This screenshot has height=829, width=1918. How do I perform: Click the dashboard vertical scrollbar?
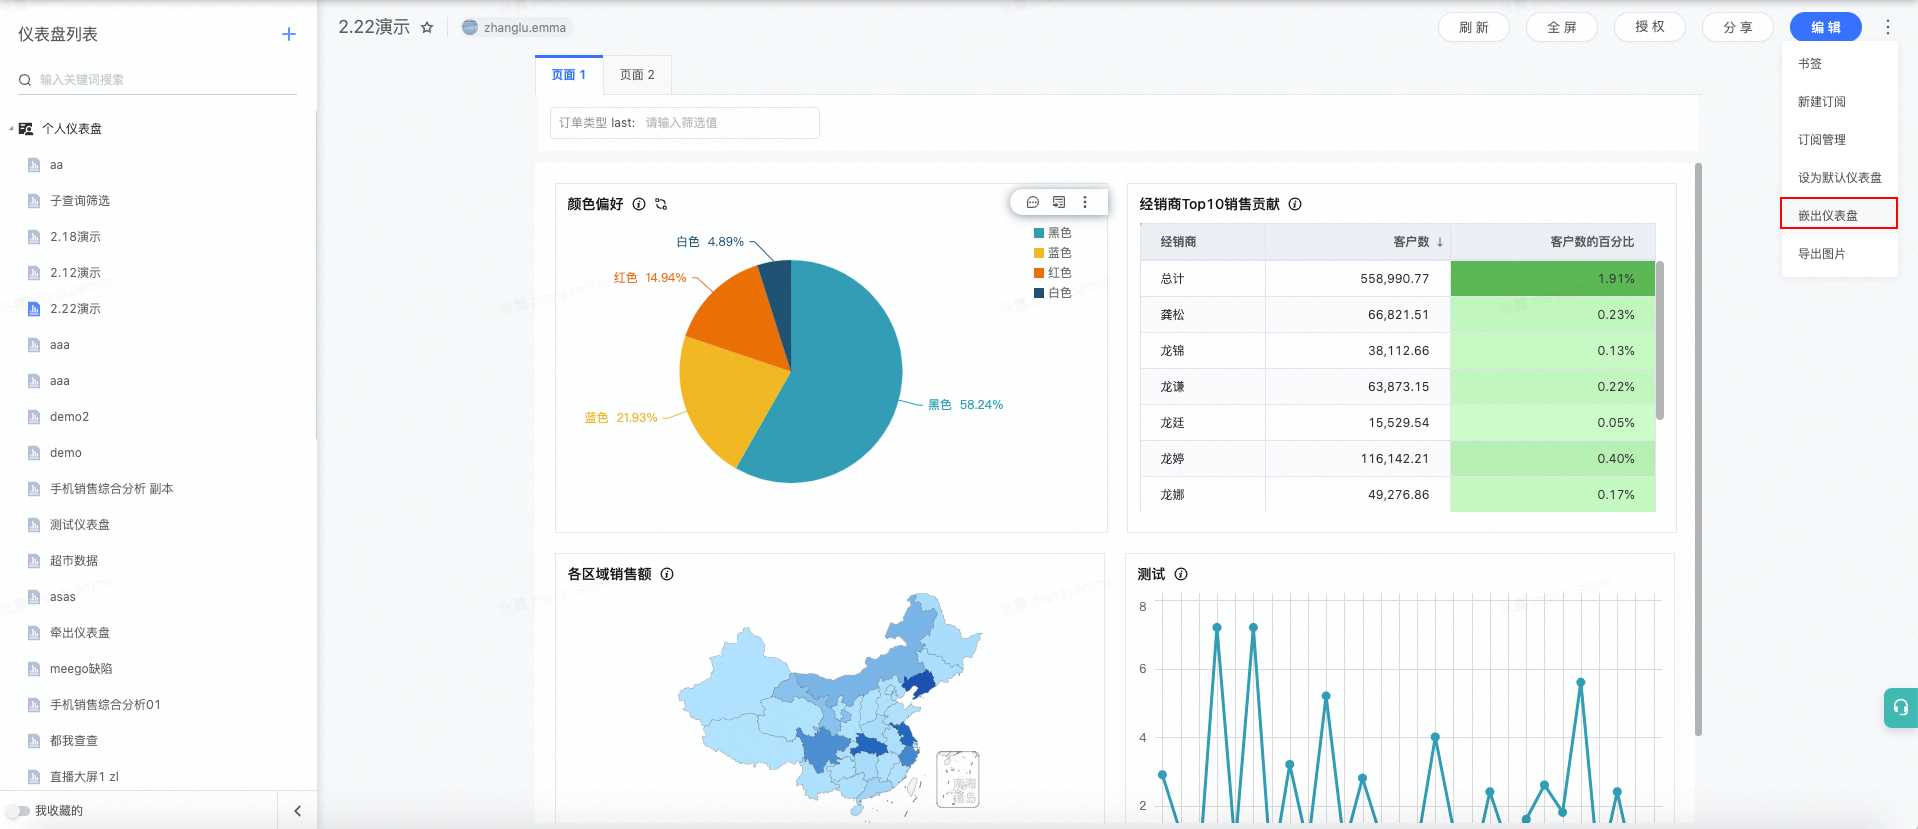pyautogui.click(x=1698, y=450)
